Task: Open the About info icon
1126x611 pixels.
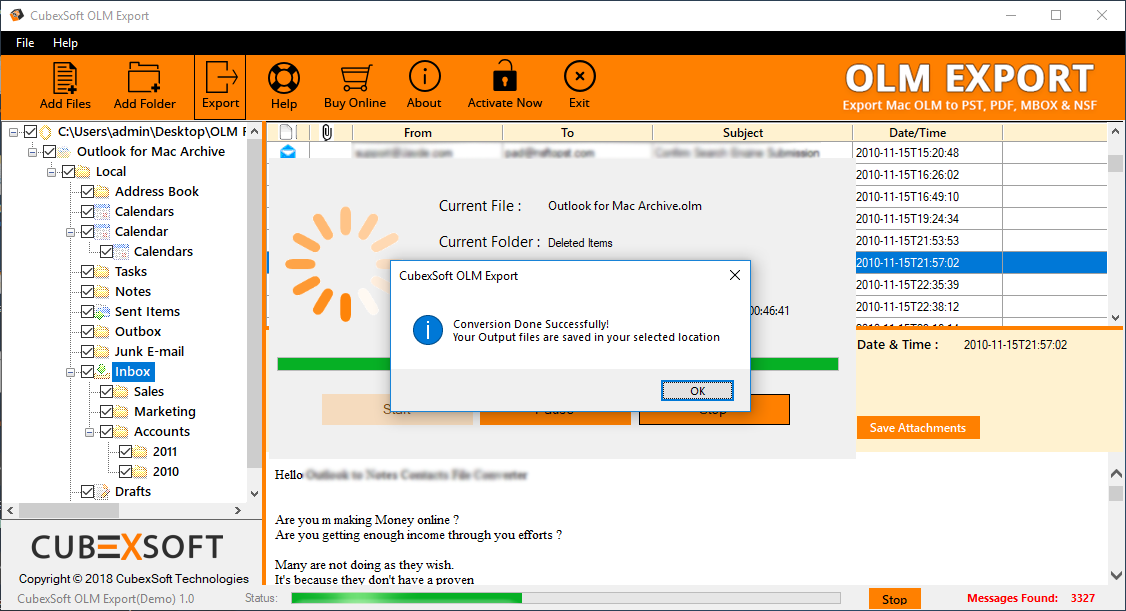Action: [424, 76]
